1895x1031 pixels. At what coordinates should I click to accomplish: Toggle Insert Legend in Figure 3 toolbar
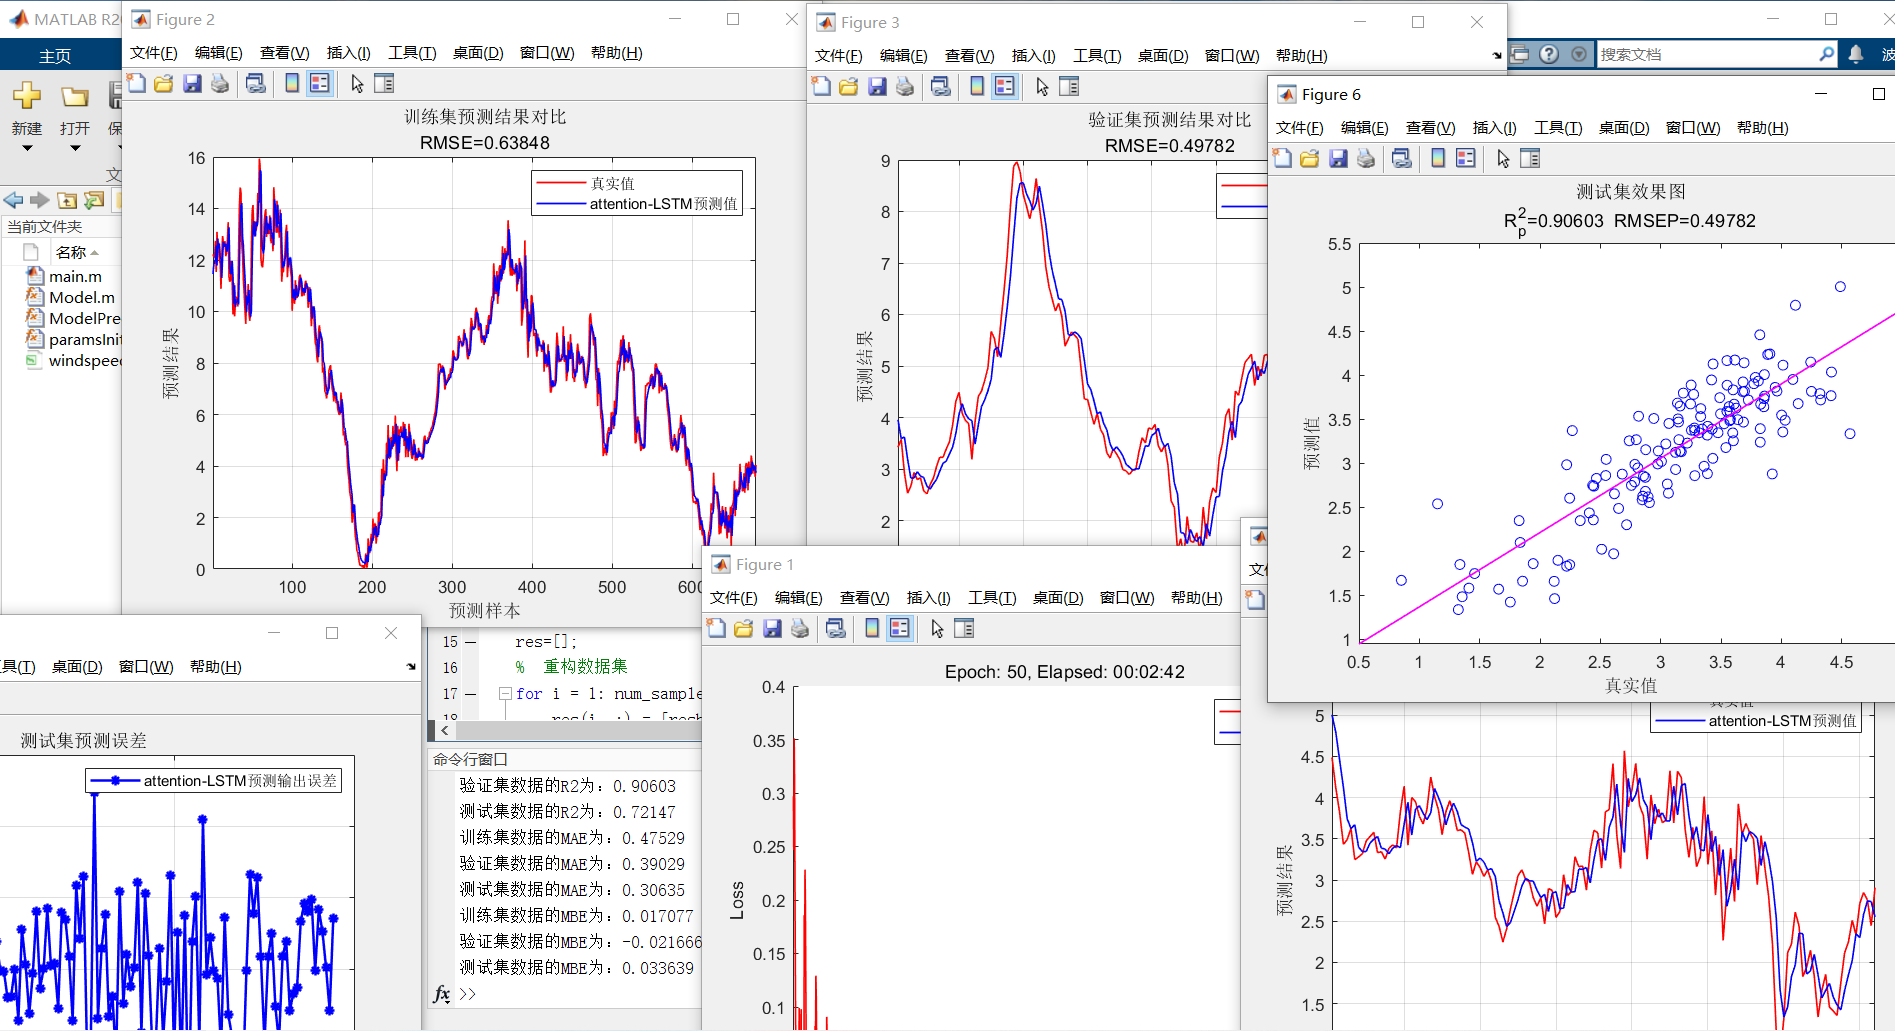(1004, 87)
